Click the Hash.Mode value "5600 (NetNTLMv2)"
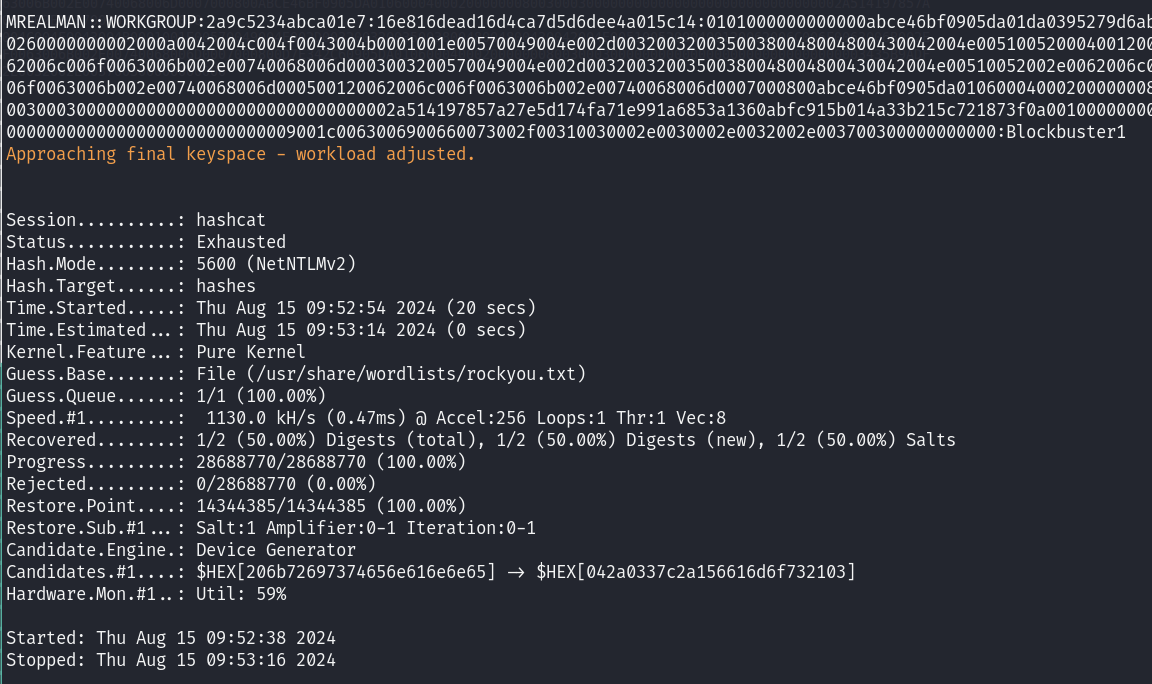 pyautogui.click(x=276, y=264)
